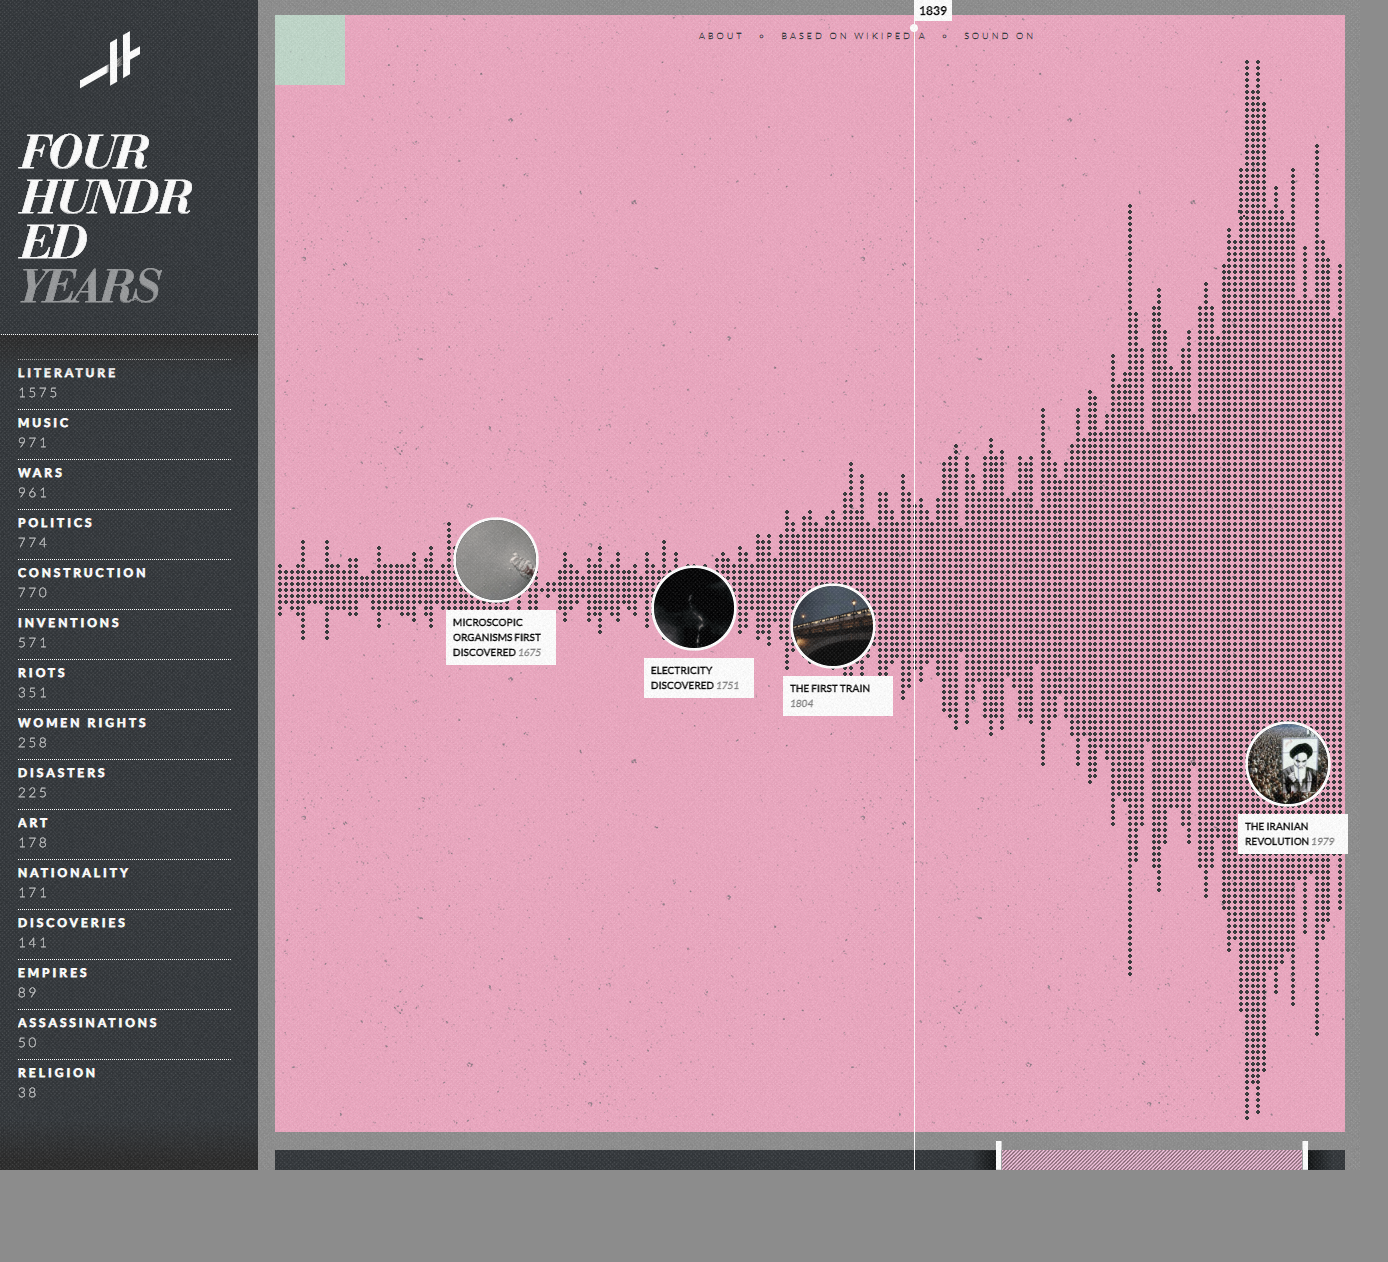This screenshot has height=1262, width=1388.
Task: Open the ABOUT menu item
Action: pyautogui.click(x=720, y=36)
